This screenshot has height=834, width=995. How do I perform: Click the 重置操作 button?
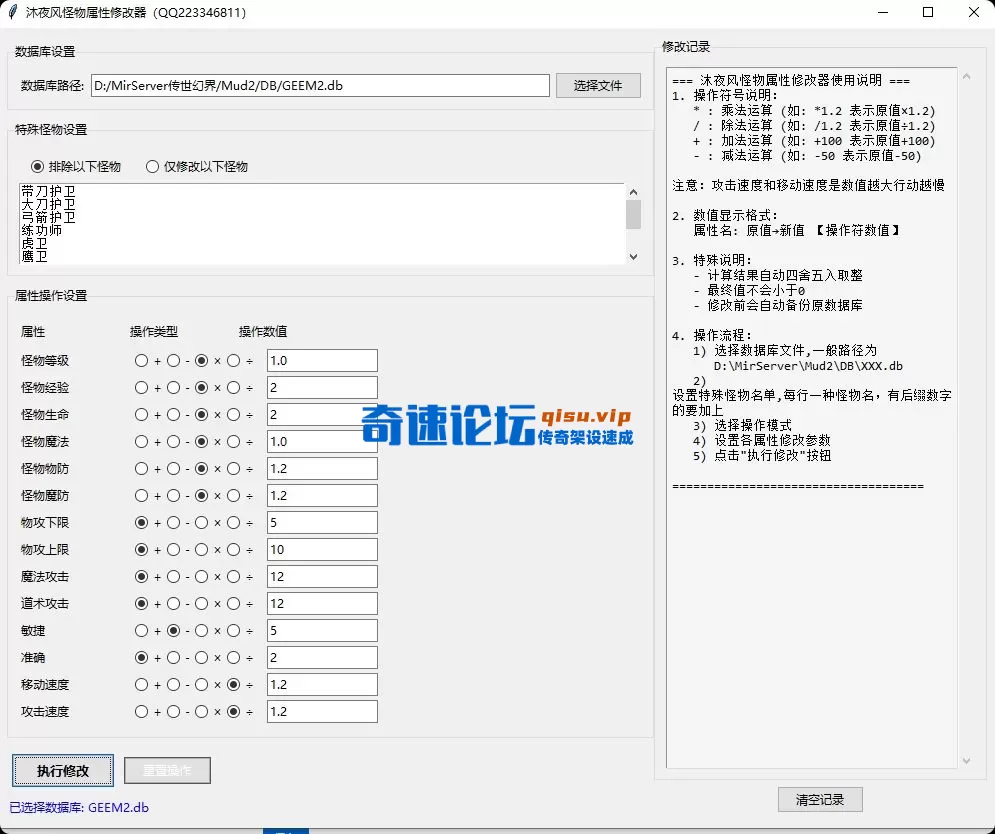[166, 770]
